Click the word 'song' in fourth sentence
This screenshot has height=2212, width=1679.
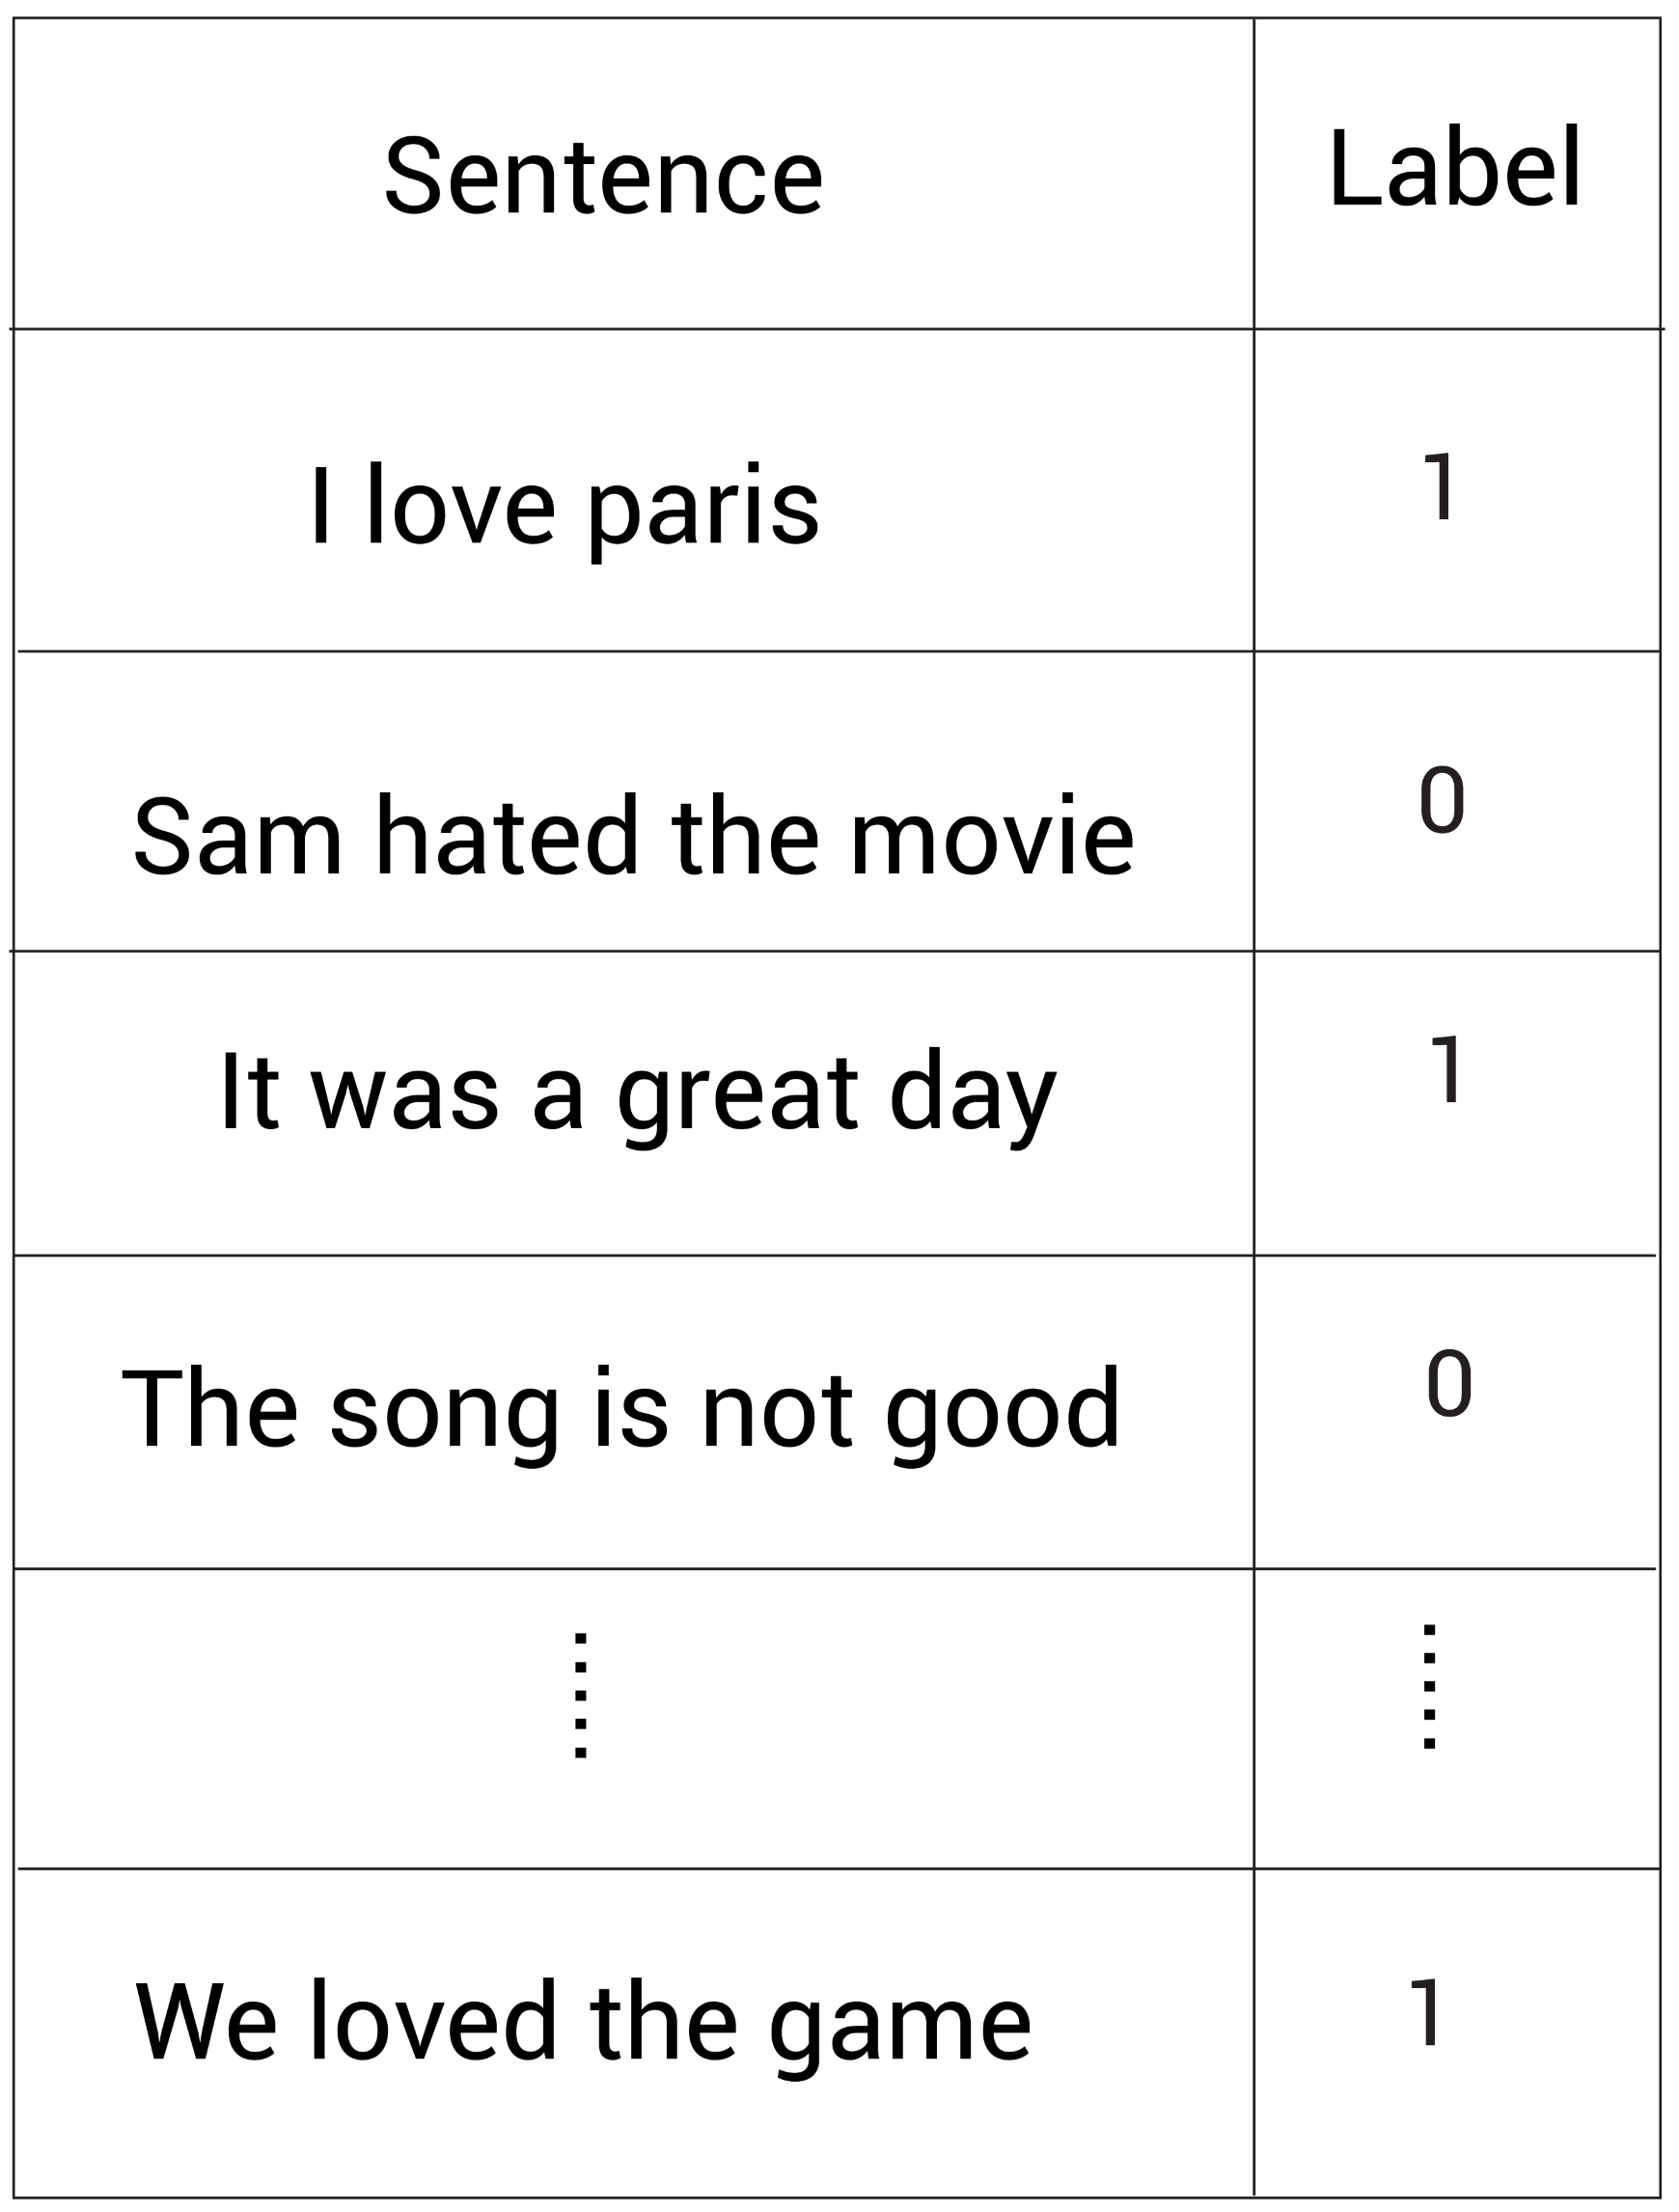click(444, 1412)
